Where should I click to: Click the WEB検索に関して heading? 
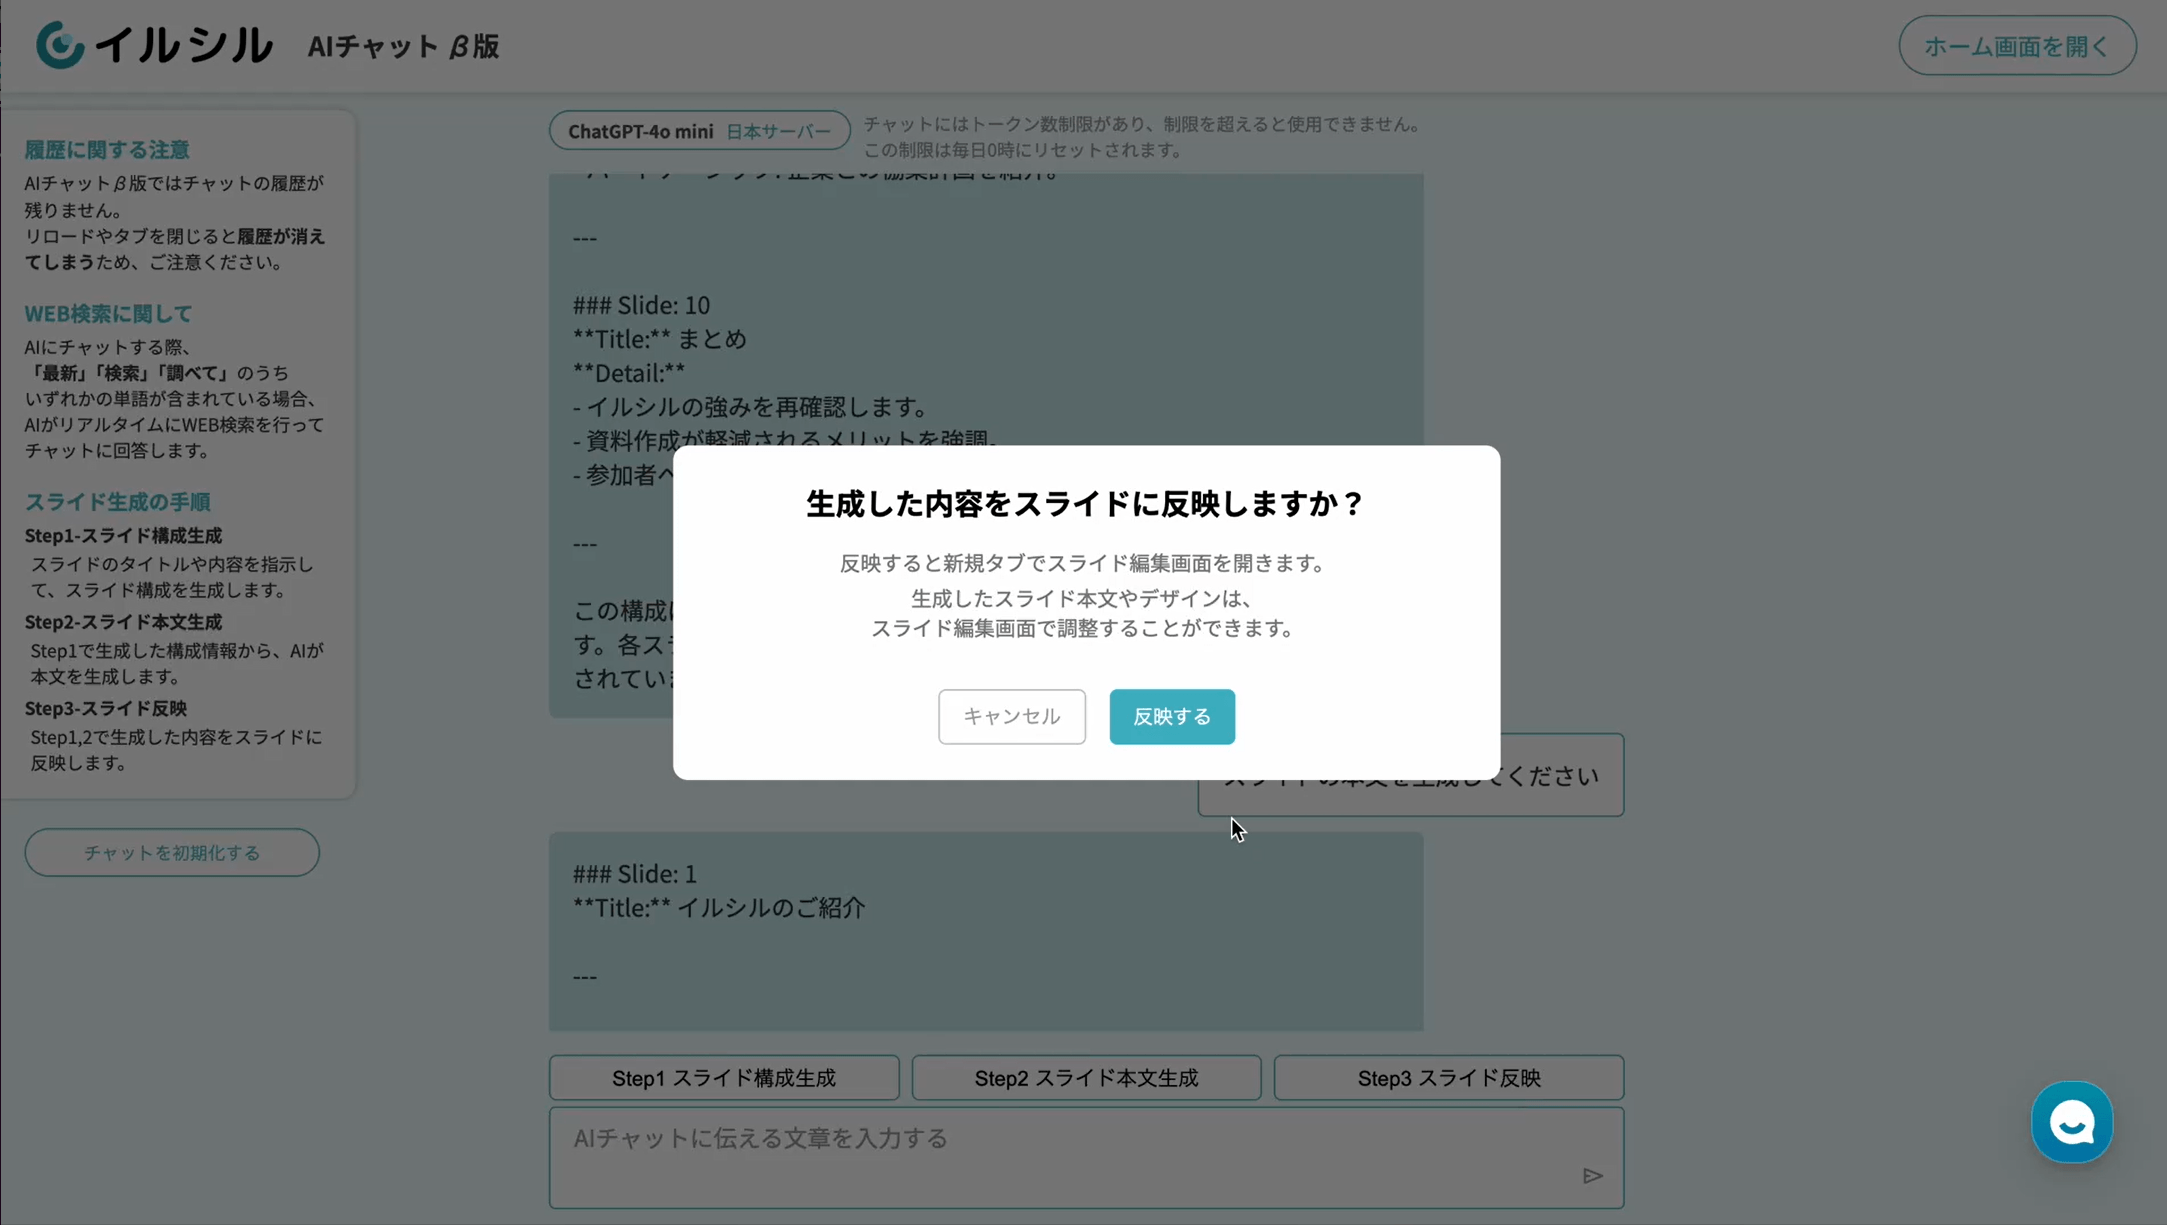[108, 314]
